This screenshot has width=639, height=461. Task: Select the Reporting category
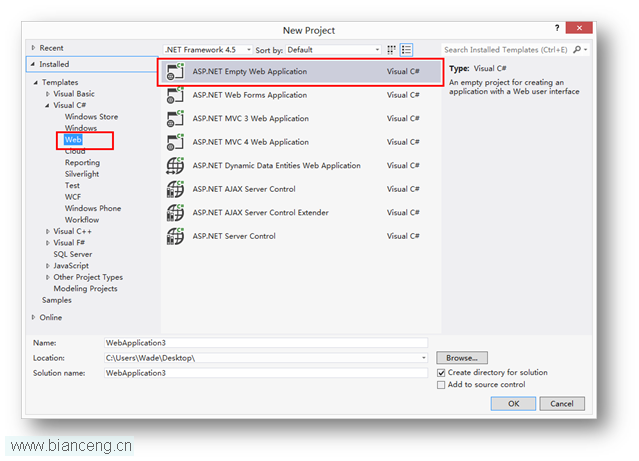[82, 163]
